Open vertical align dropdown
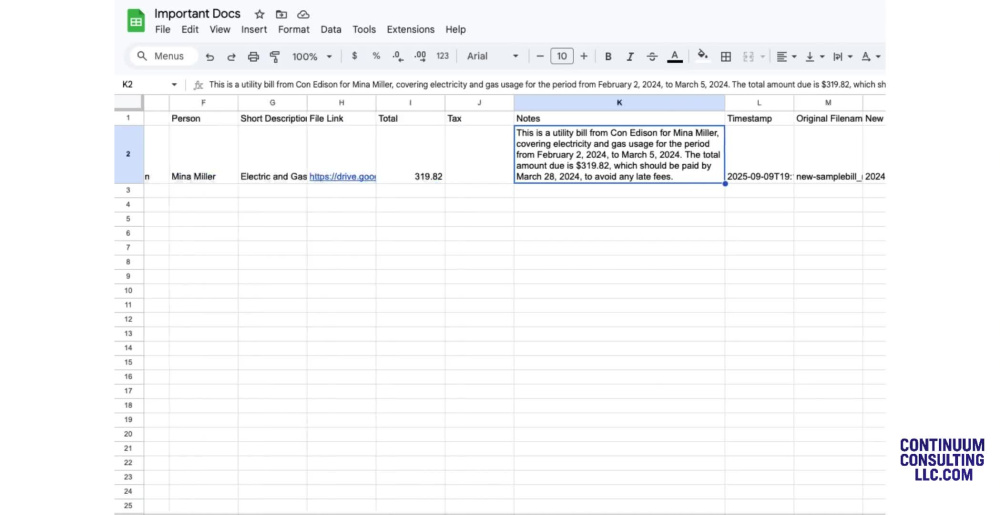Viewport: 1000px width, 515px height. (x=814, y=57)
